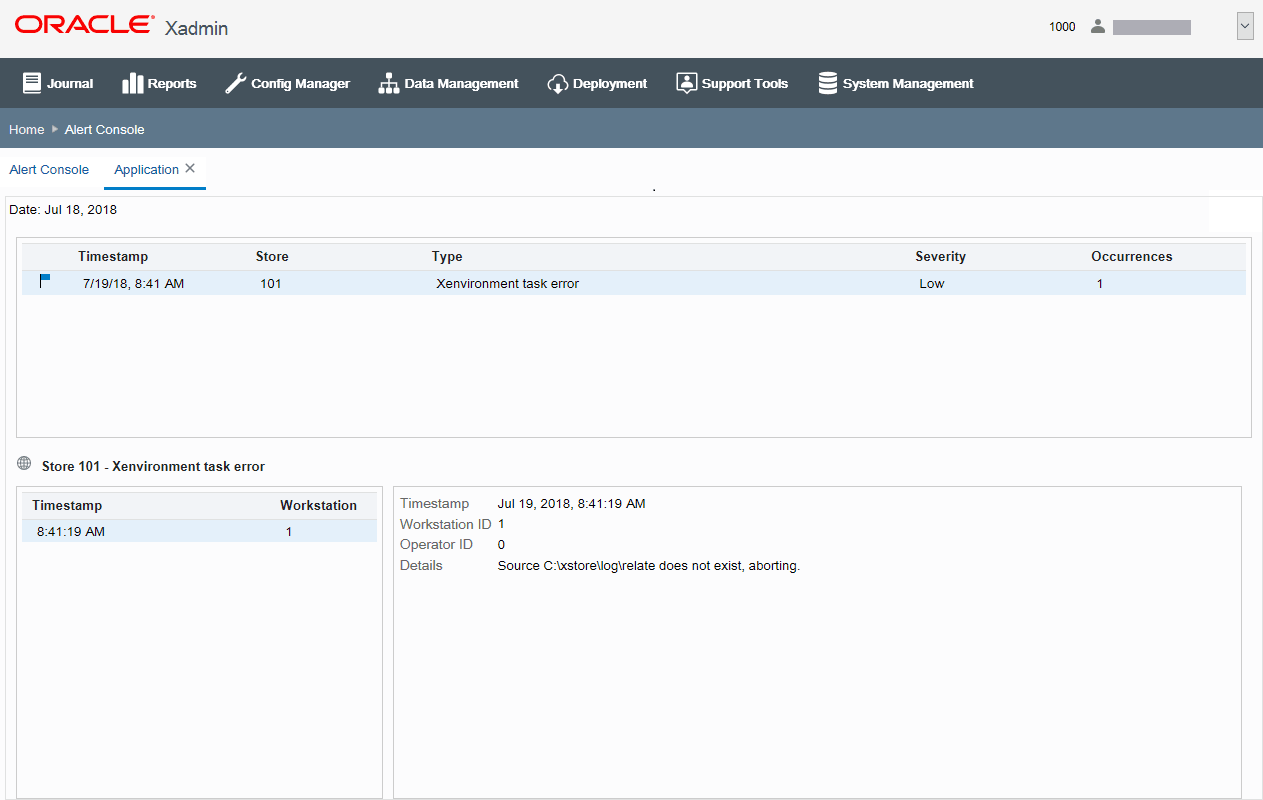
Task: Select the Application tab
Action: click(145, 170)
